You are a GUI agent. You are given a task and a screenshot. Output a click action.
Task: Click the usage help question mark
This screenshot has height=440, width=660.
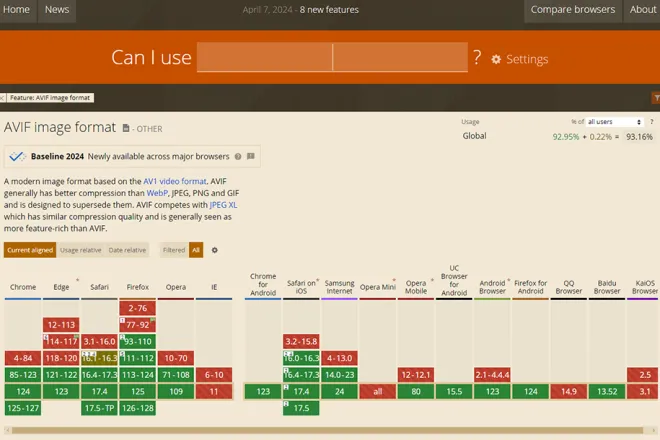coord(652,122)
